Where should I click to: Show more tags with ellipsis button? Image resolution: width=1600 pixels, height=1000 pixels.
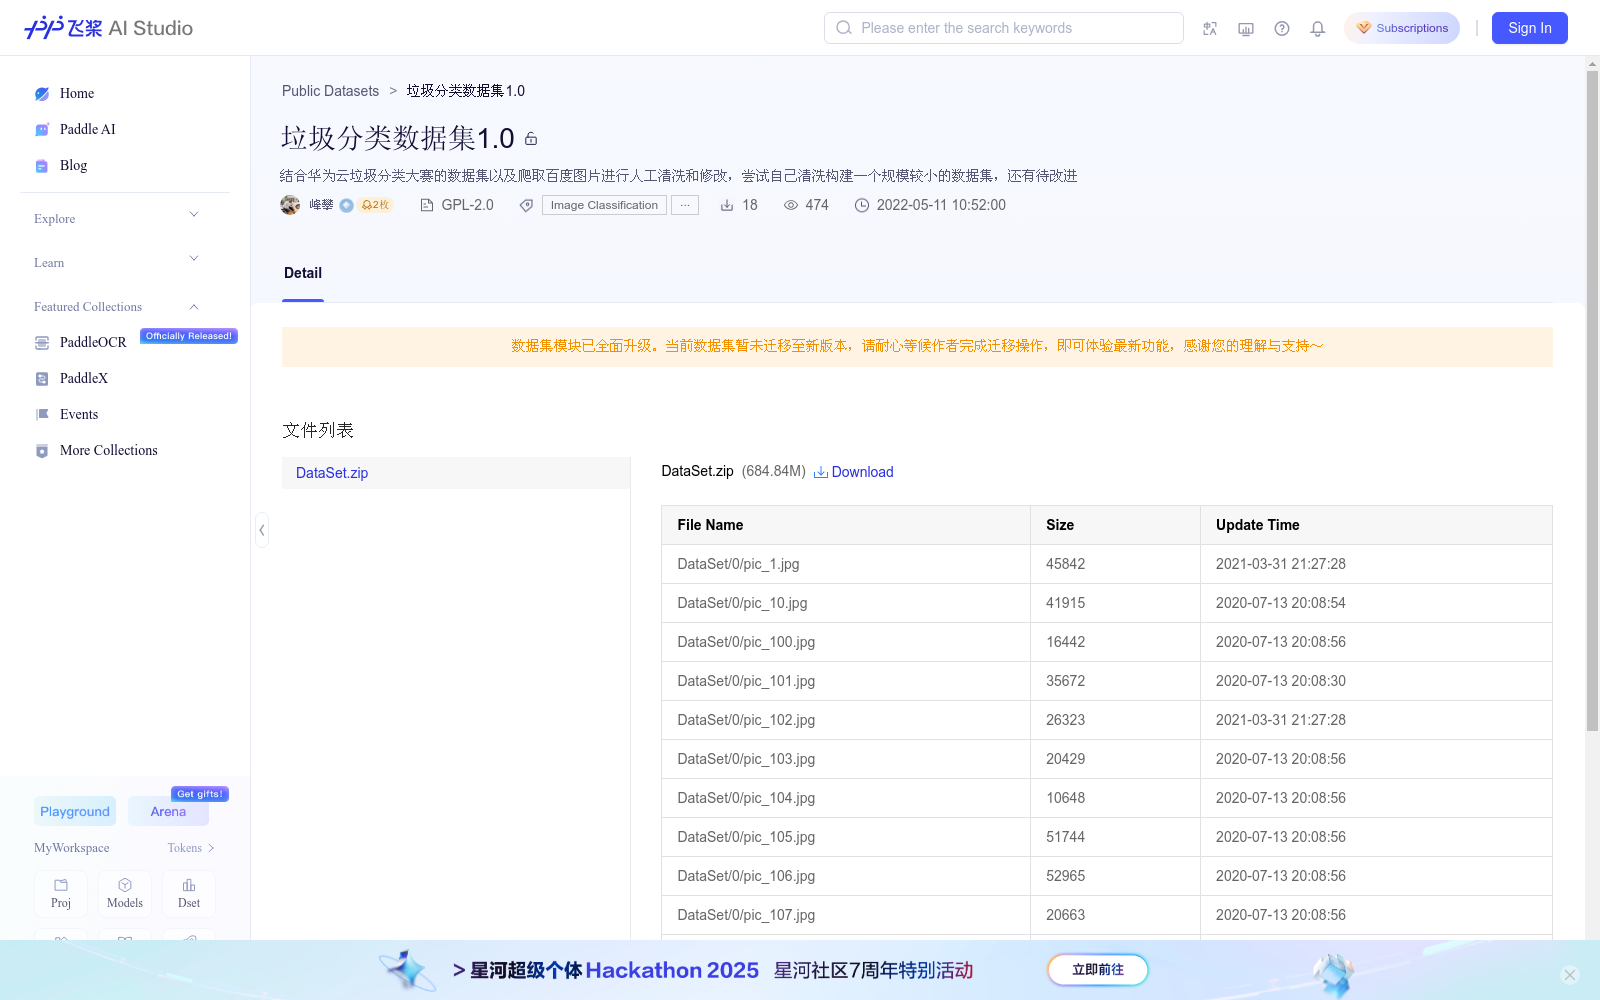685,205
